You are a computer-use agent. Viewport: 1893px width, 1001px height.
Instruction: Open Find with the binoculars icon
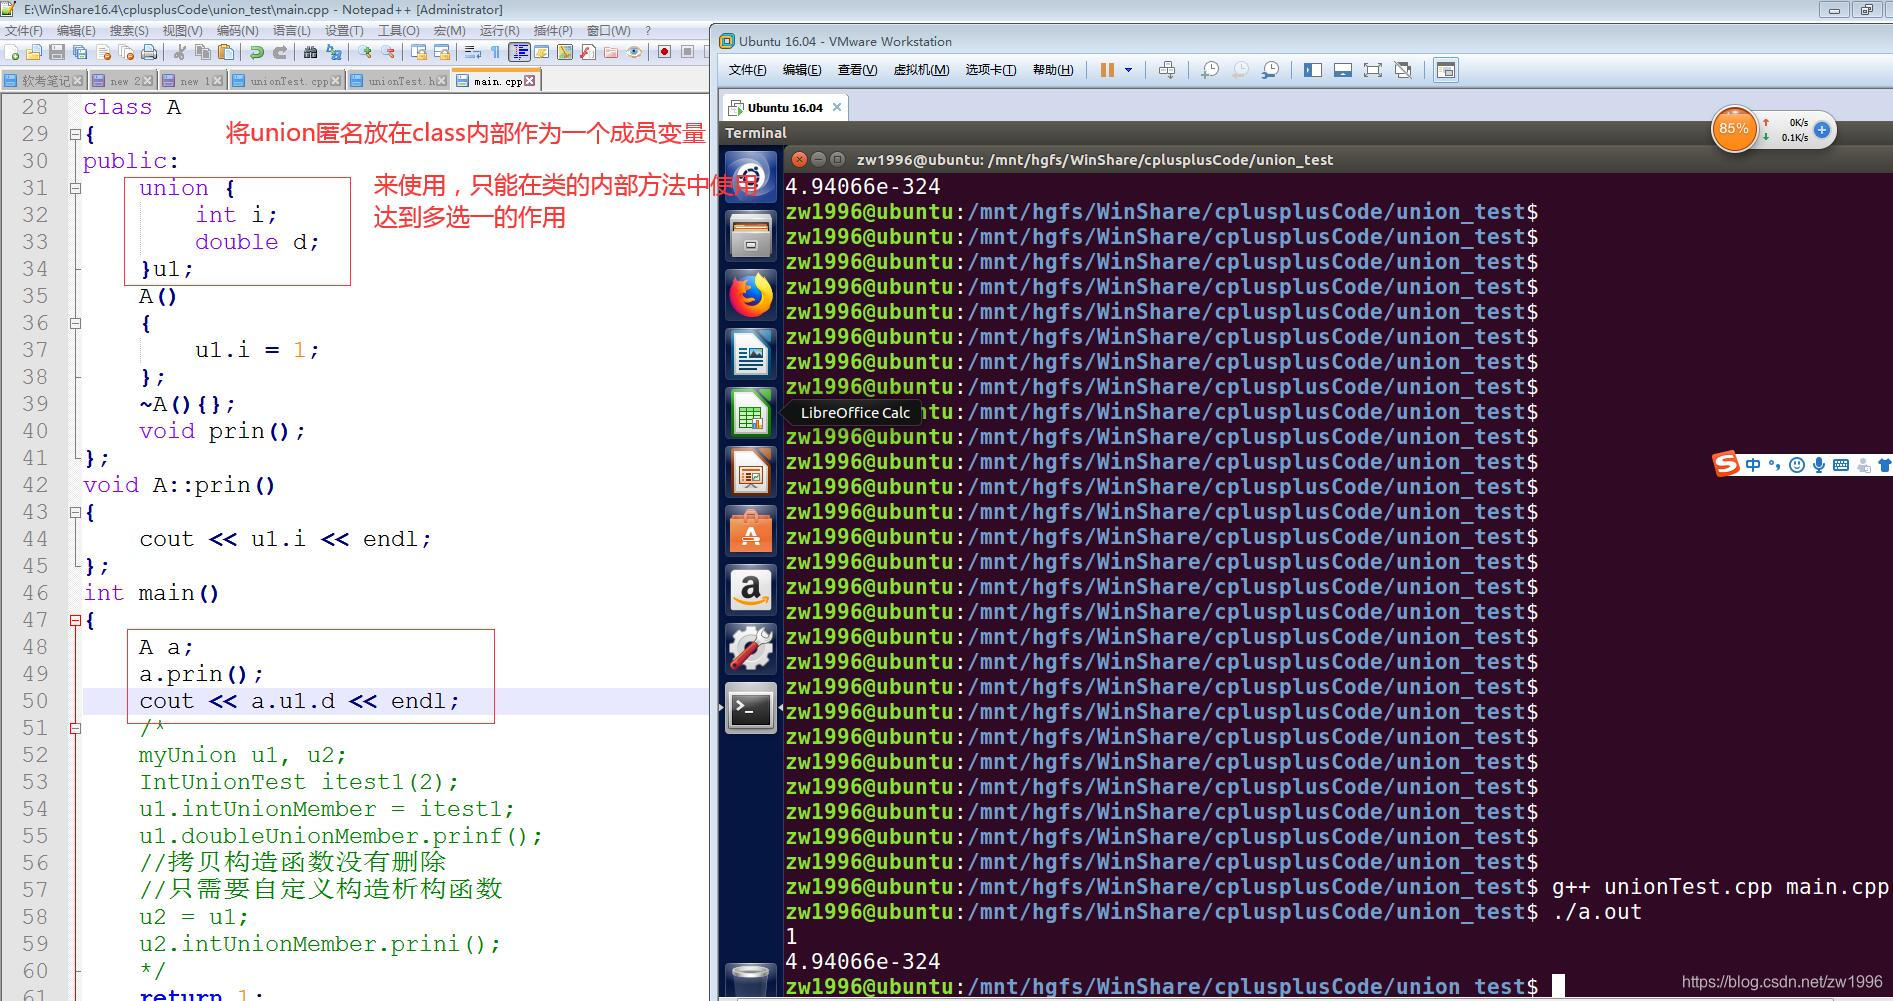pyautogui.click(x=310, y=52)
